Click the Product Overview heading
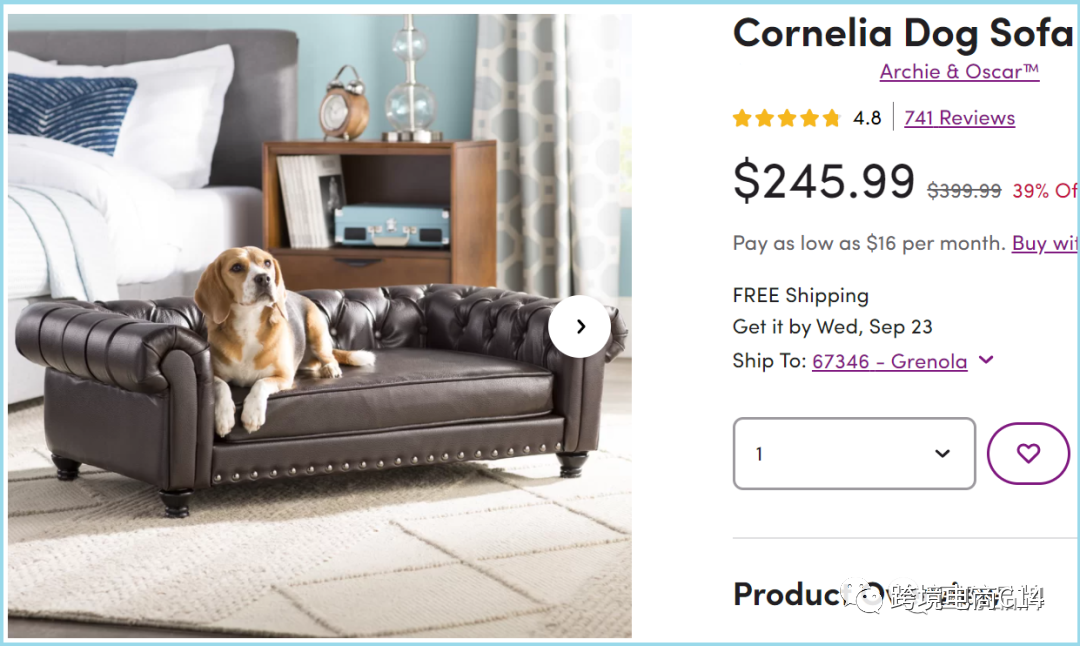 point(889,595)
